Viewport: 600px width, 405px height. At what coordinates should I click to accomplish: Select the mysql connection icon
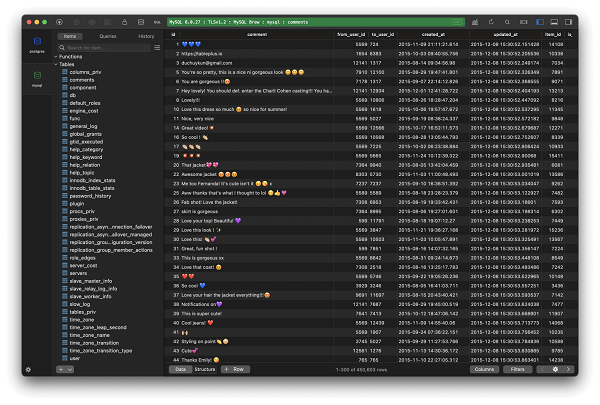coord(37,76)
